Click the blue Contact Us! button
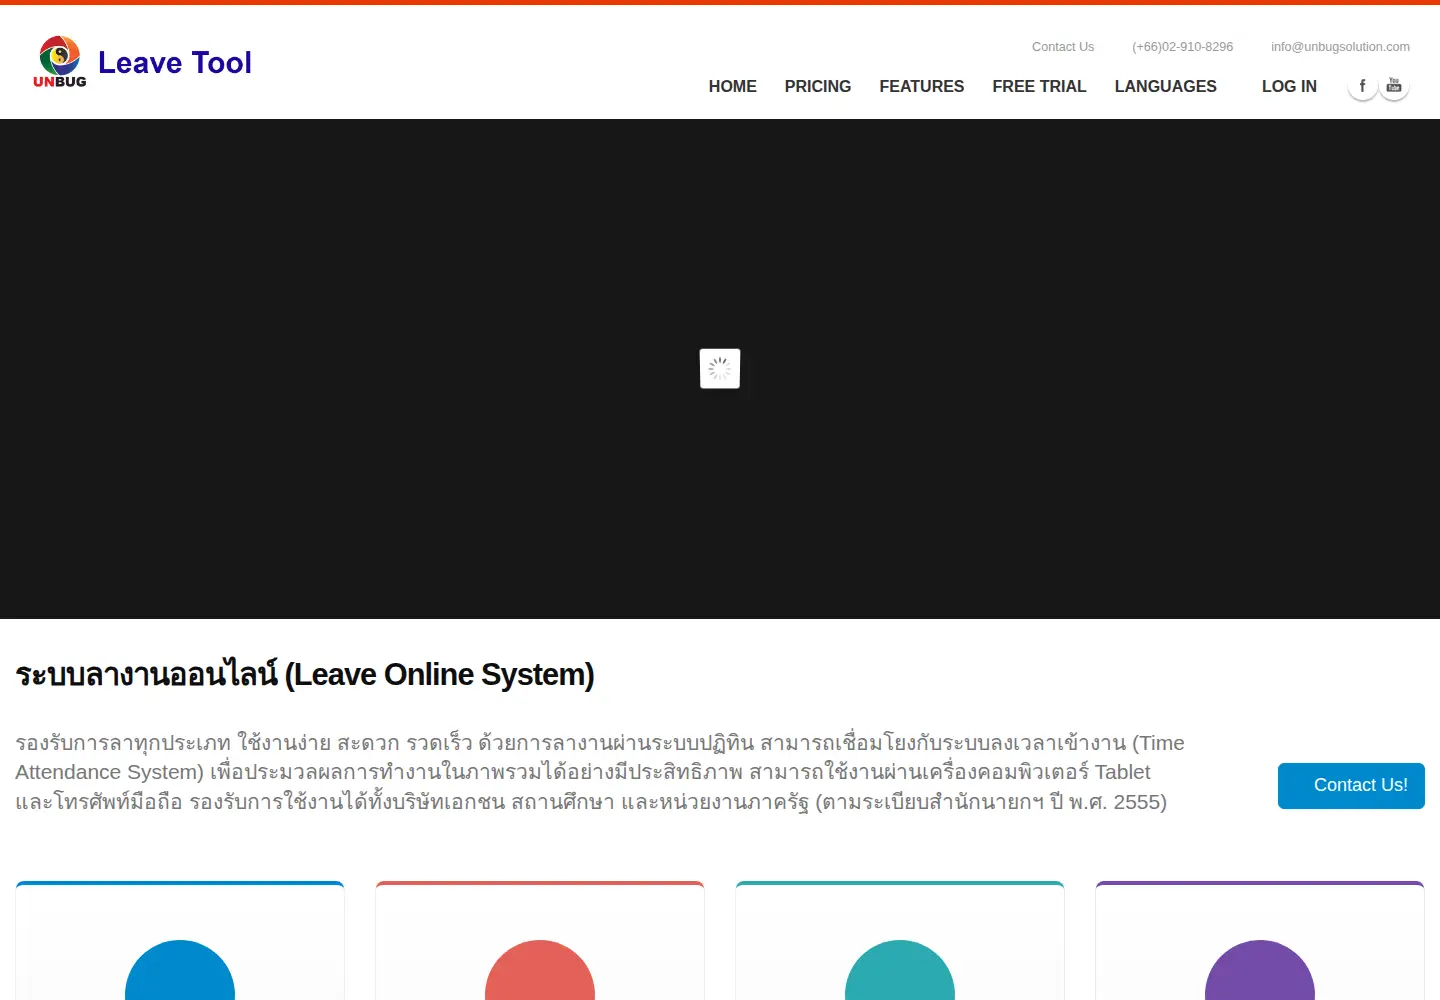 pyautogui.click(x=1351, y=786)
